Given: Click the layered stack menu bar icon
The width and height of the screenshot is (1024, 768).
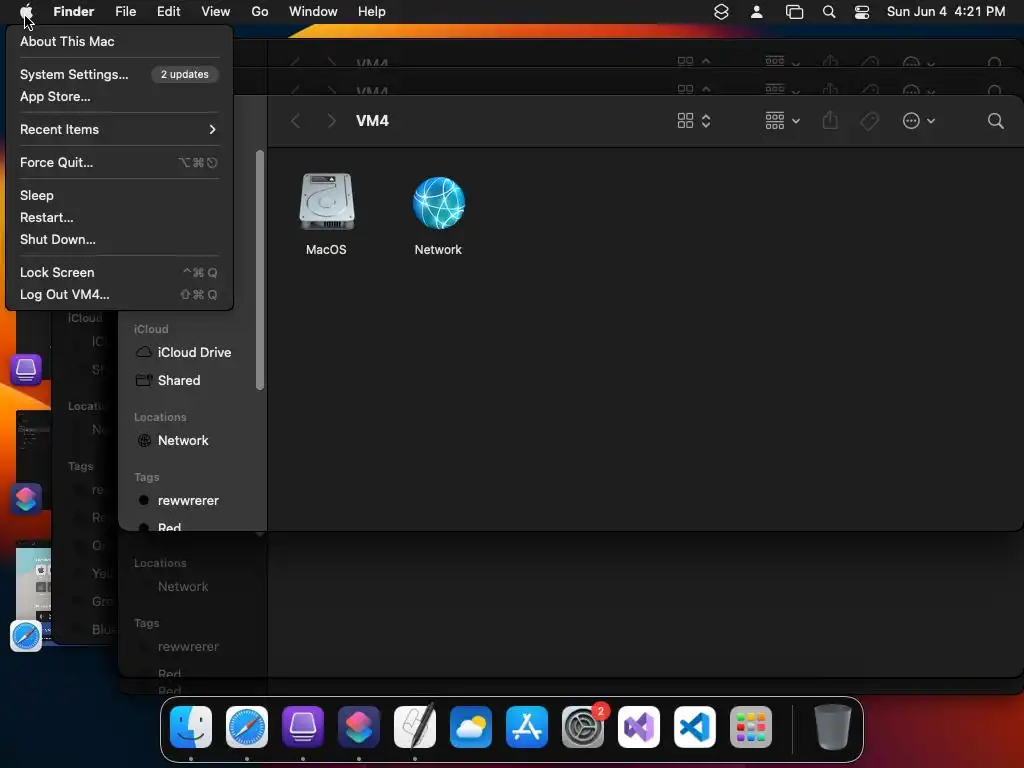Looking at the screenshot, I should 721,11.
